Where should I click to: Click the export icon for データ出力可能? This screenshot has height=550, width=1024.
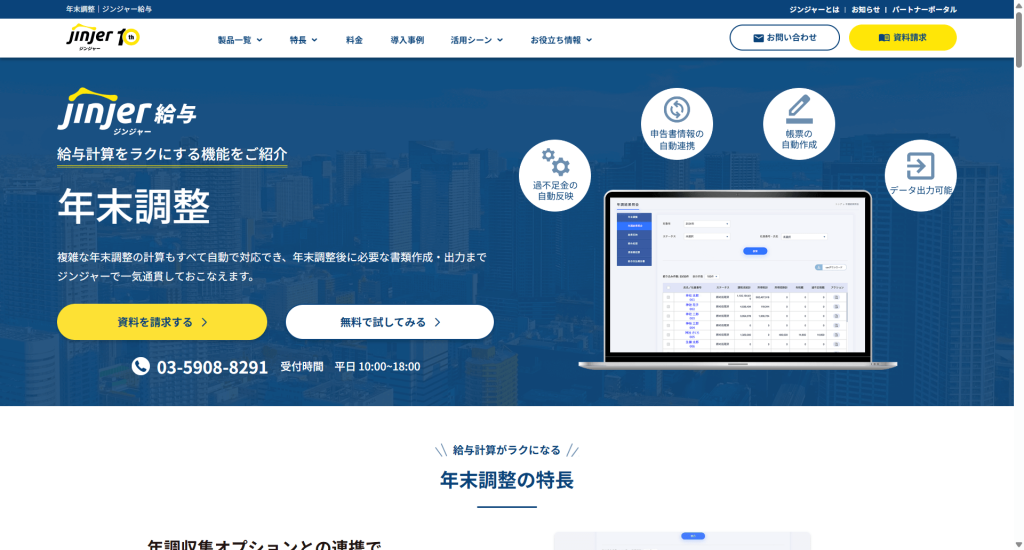tap(920, 166)
